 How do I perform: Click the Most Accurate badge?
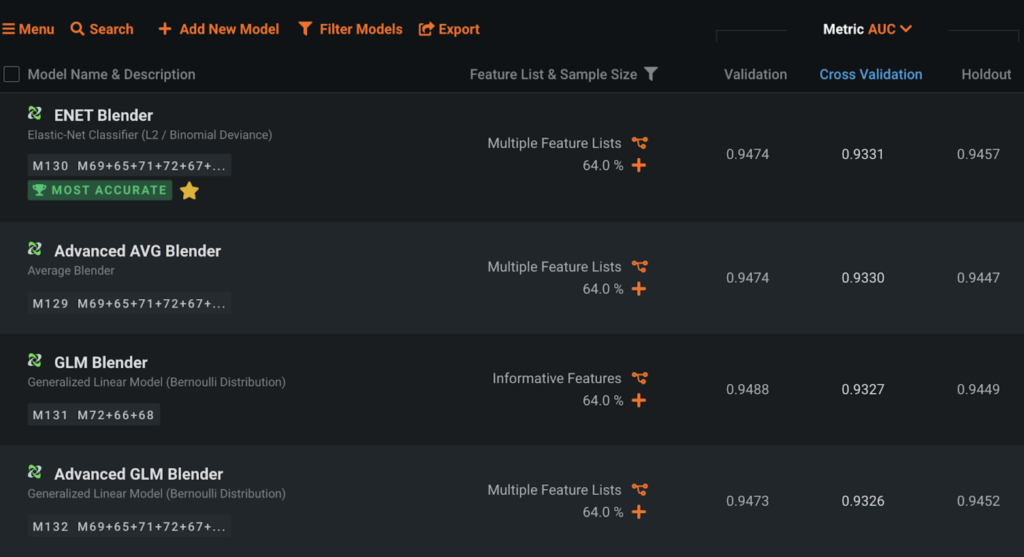pyautogui.click(x=100, y=190)
